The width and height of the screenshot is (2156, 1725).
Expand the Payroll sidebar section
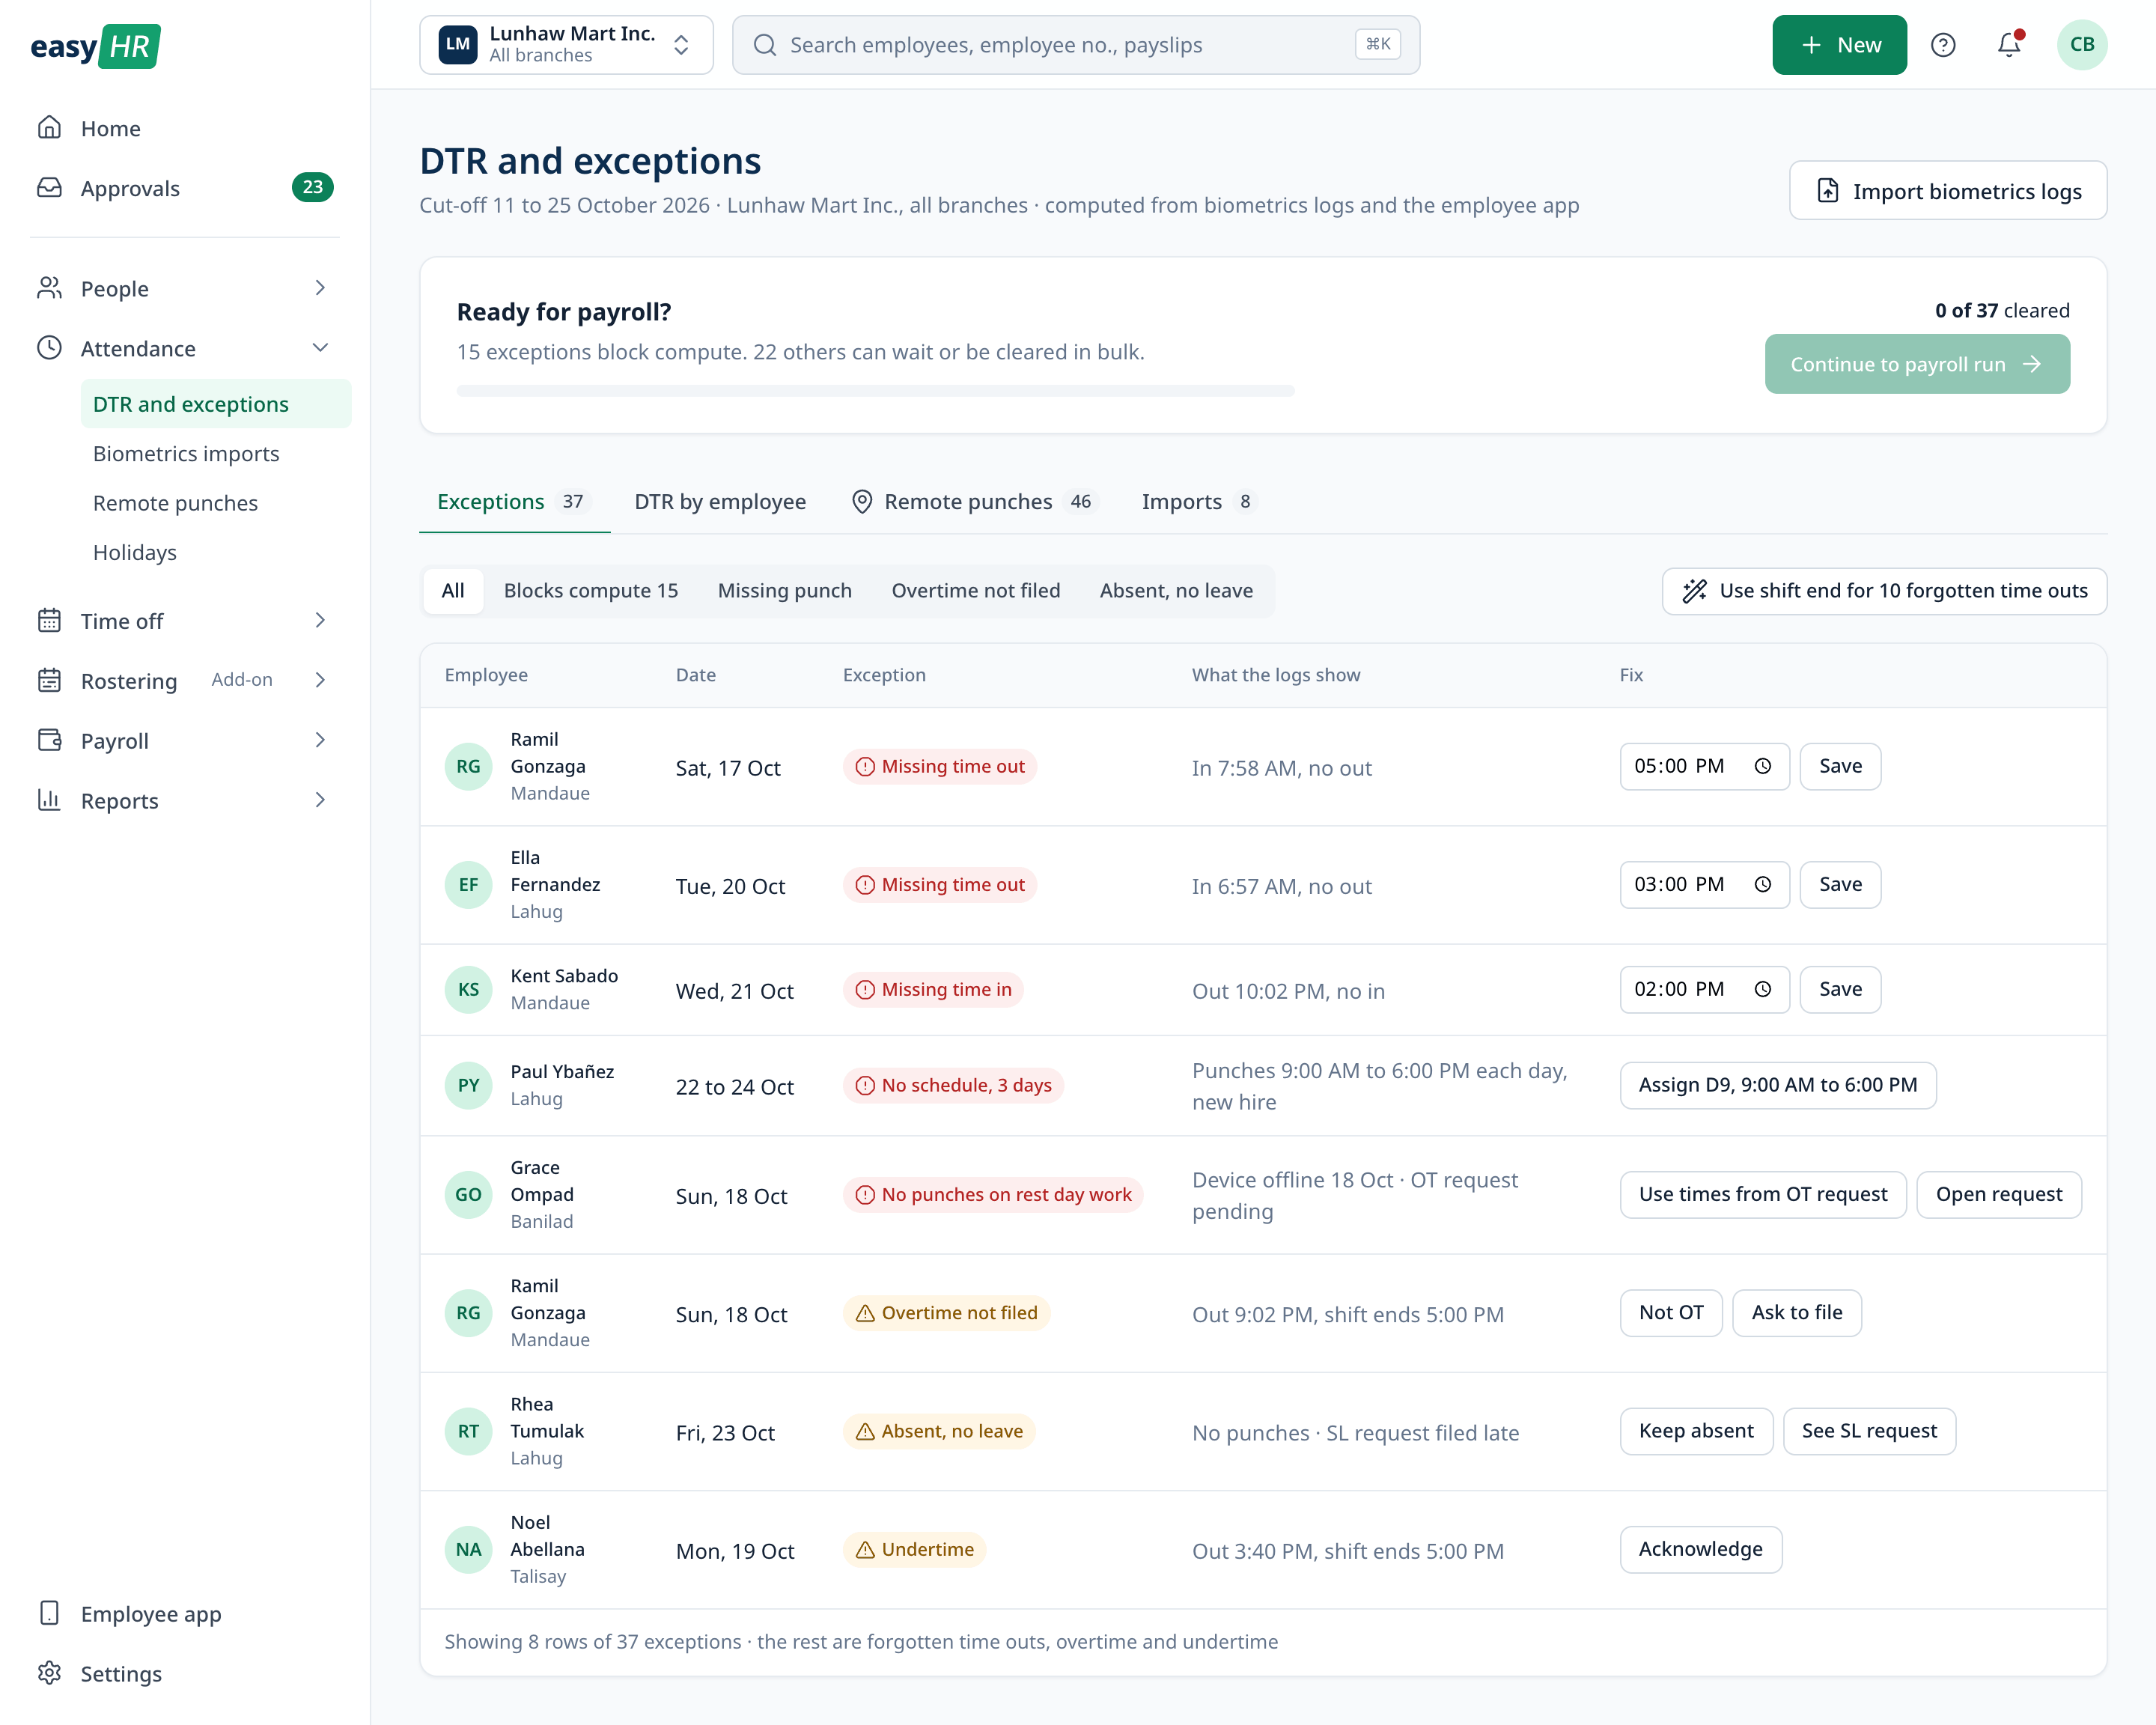185,740
